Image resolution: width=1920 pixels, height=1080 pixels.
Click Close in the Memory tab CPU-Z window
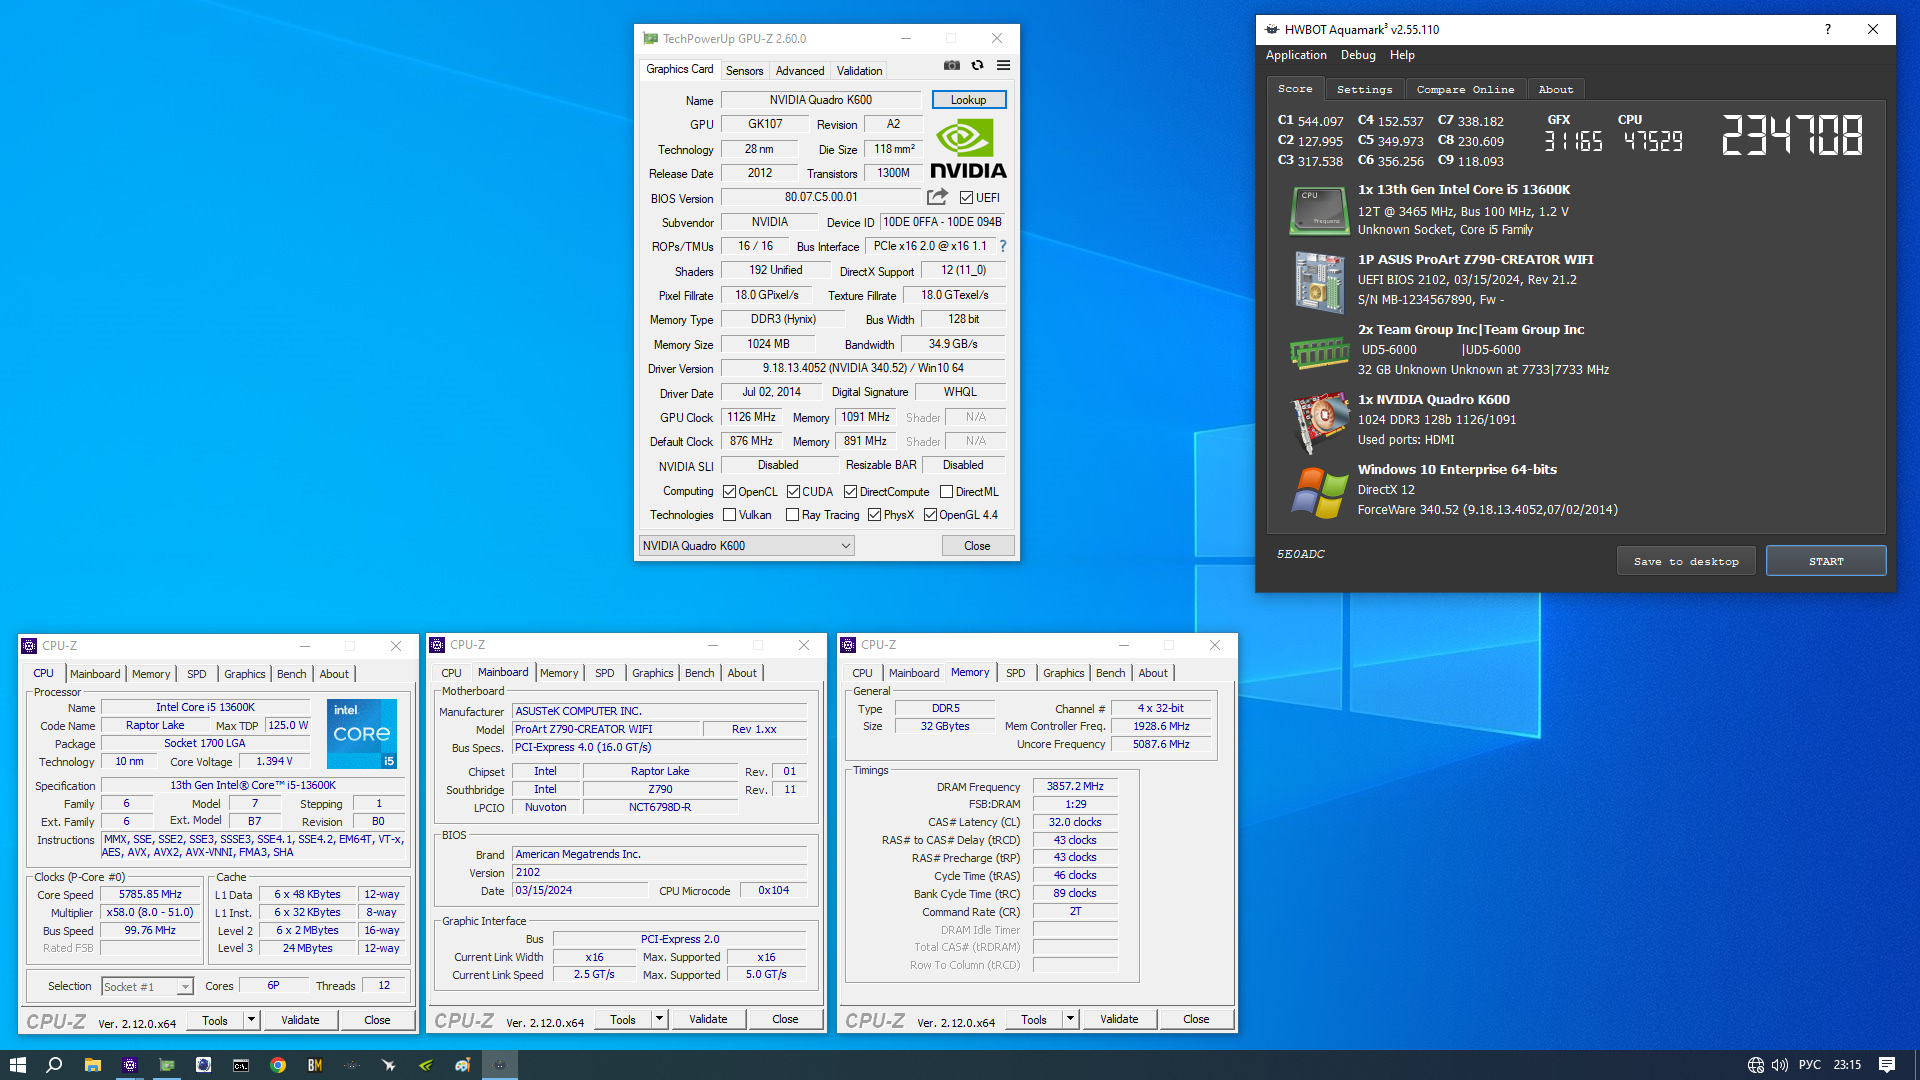pyautogui.click(x=1196, y=1020)
